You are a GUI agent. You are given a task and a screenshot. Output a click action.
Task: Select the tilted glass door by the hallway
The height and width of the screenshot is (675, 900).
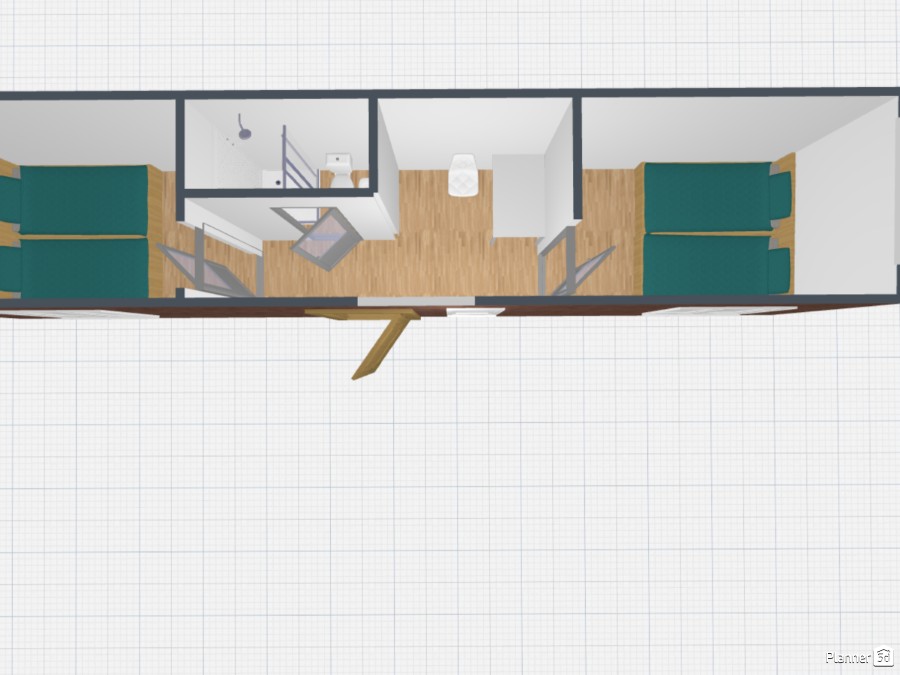[325, 240]
